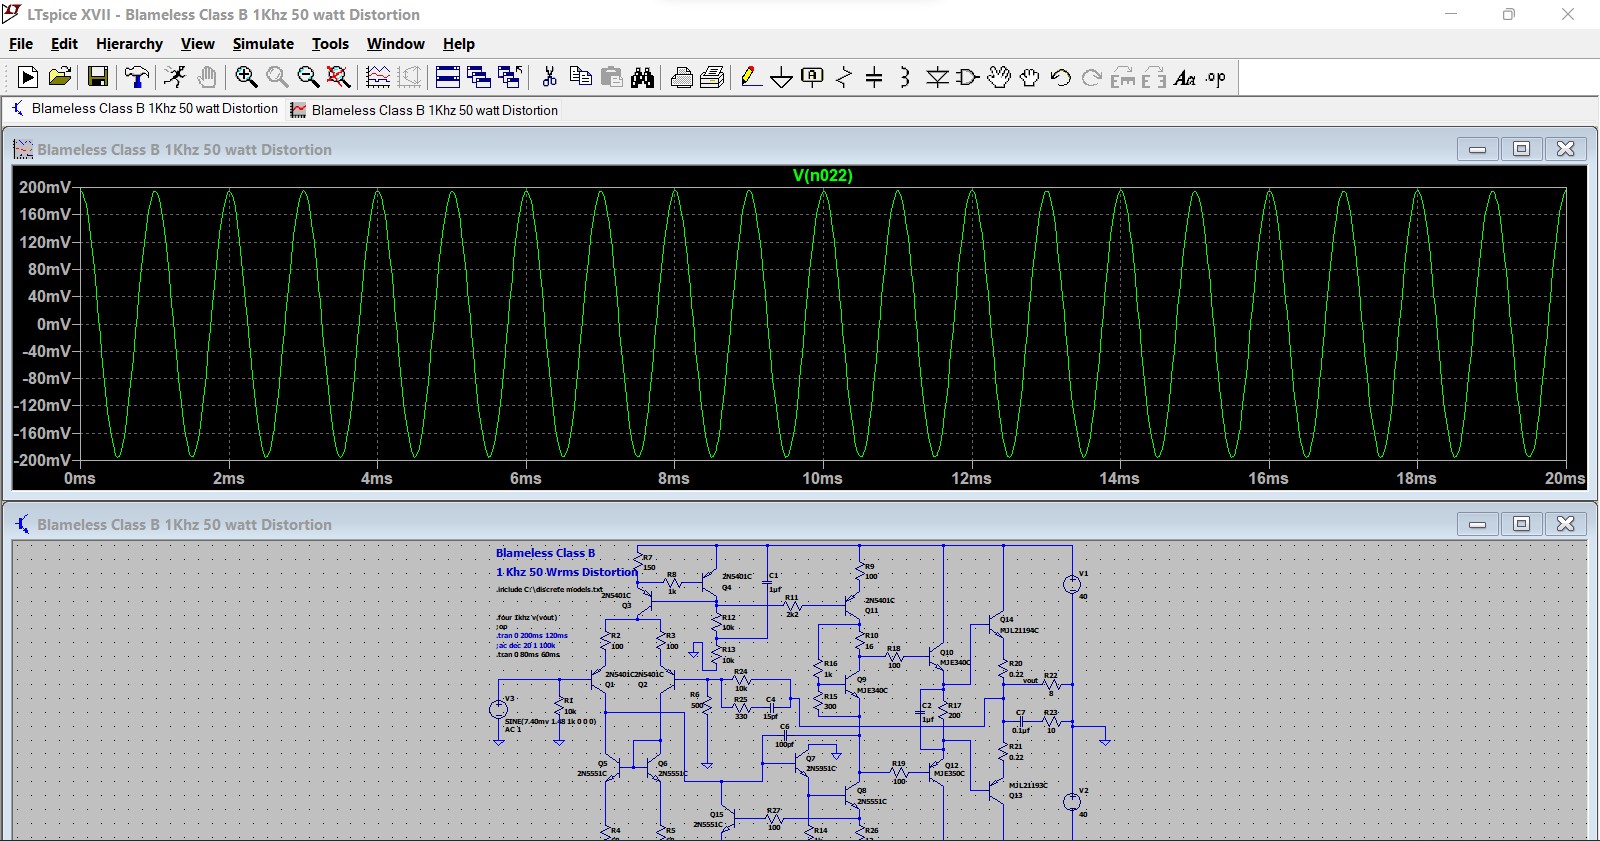Zoom out with the minus magnifier icon
Viewport: 1600px width, 841px height.
[x=308, y=77]
